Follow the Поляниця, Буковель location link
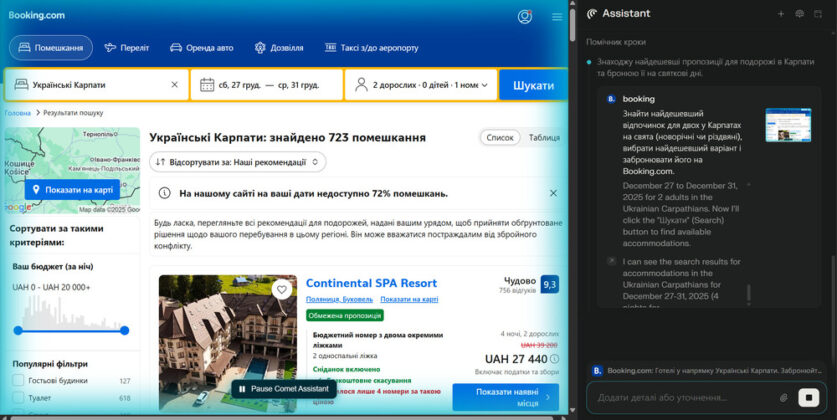 click(339, 299)
